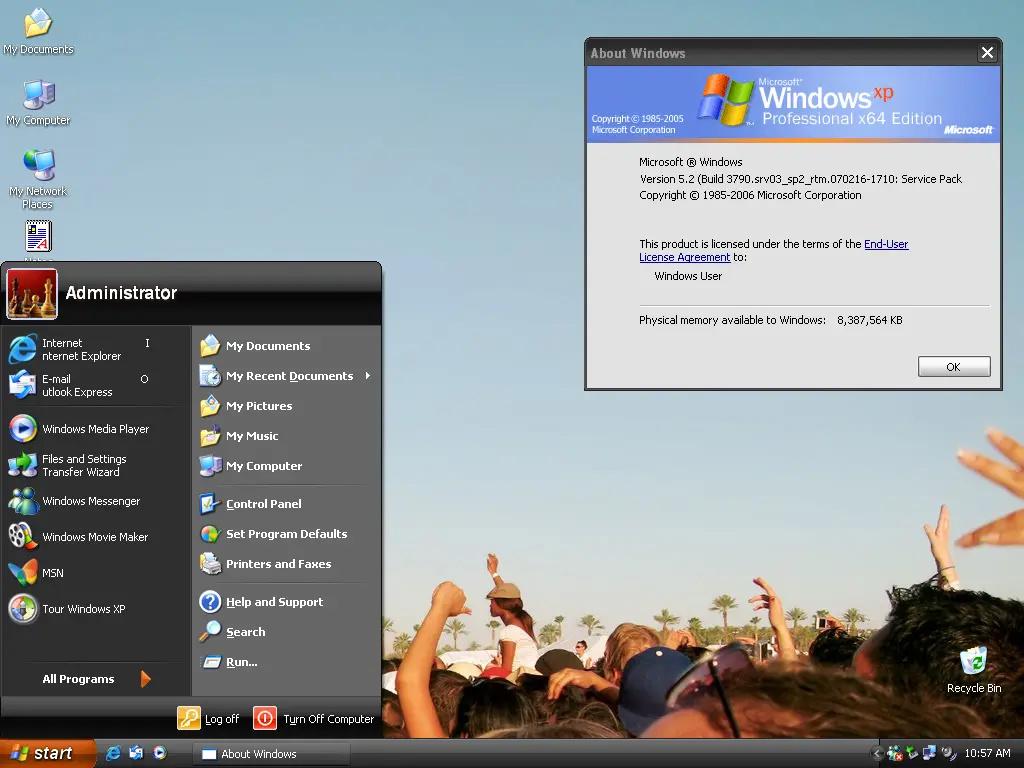This screenshot has width=1024, height=768.
Task: Click Turn Off Computer button
Action: pos(313,718)
